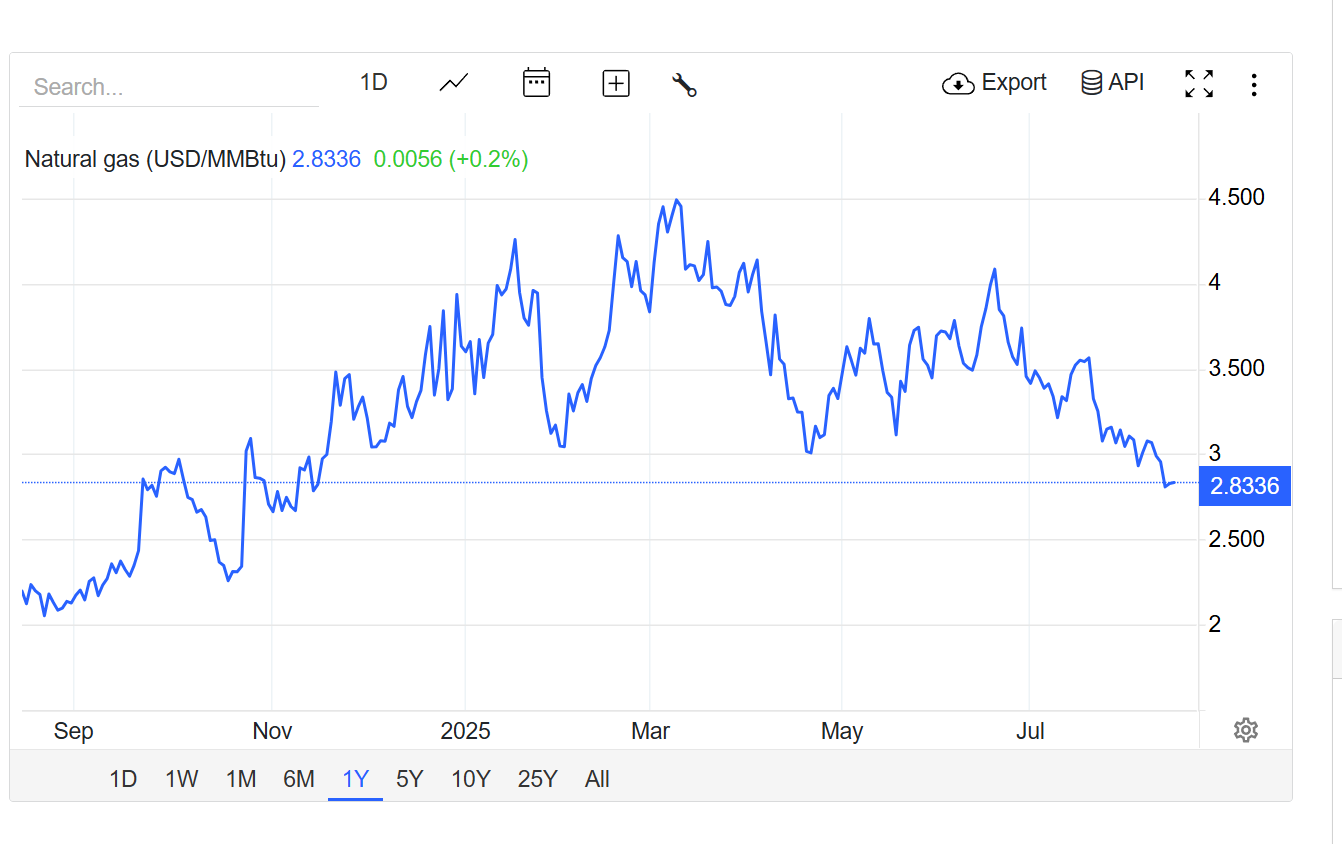Viewport: 1342px width, 844px height.
Task: Click the Export button label
Action: tap(1014, 82)
